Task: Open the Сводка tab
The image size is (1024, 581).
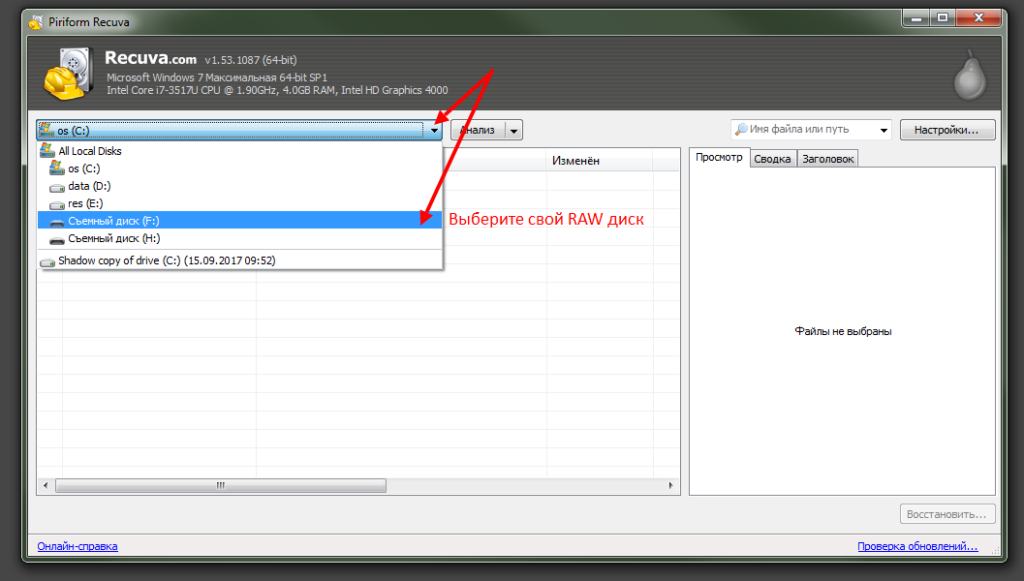Action: coord(773,159)
